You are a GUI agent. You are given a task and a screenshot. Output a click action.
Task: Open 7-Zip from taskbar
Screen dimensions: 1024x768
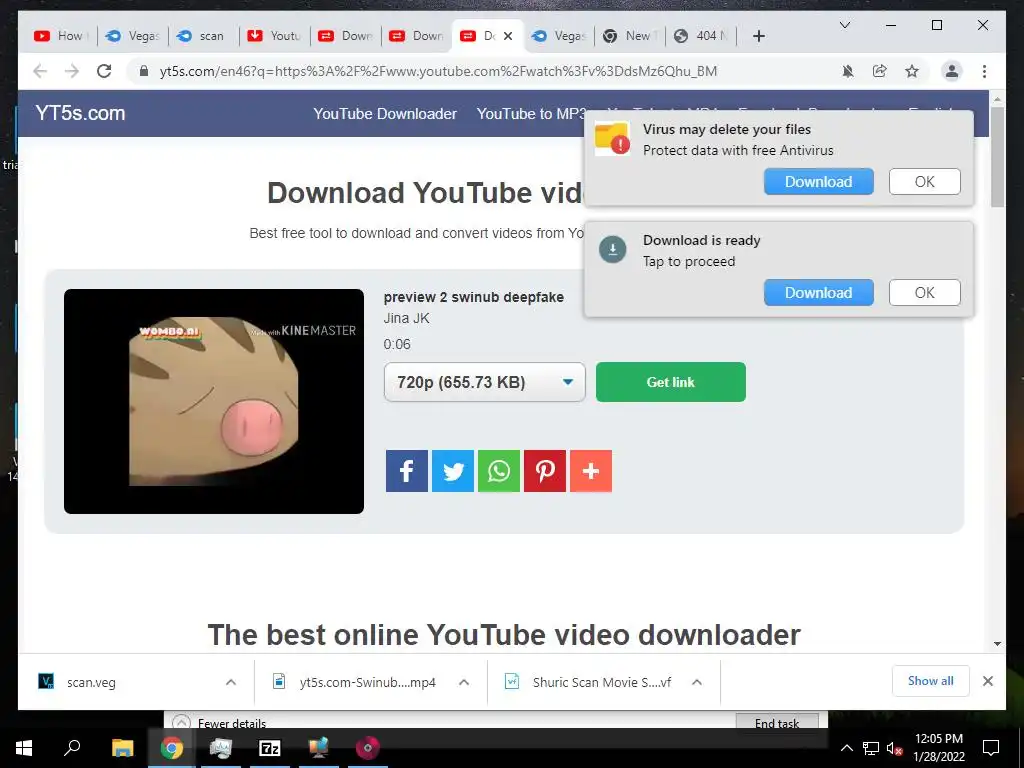point(270,748)
